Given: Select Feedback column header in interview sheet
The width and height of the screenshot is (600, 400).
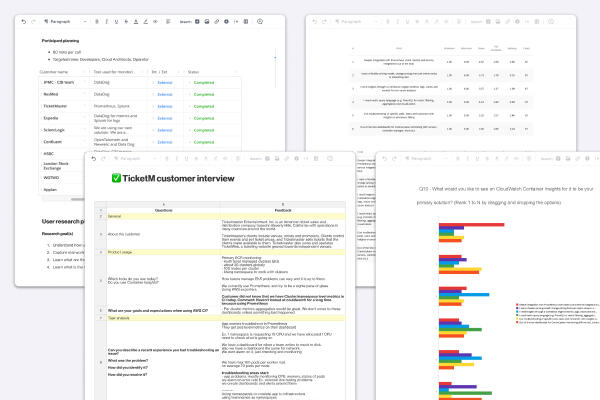Looking at the screenshot, I should pos(283,211).
